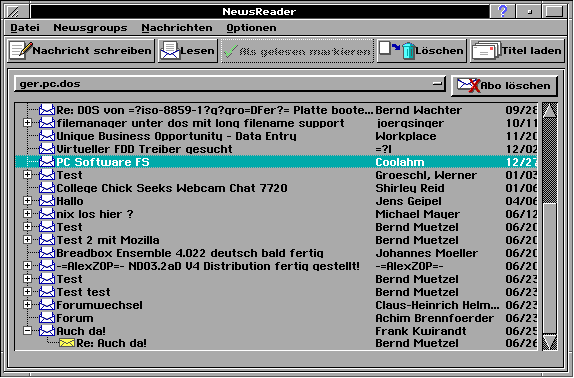Click envelope icon of Forum message

(47, 318)
